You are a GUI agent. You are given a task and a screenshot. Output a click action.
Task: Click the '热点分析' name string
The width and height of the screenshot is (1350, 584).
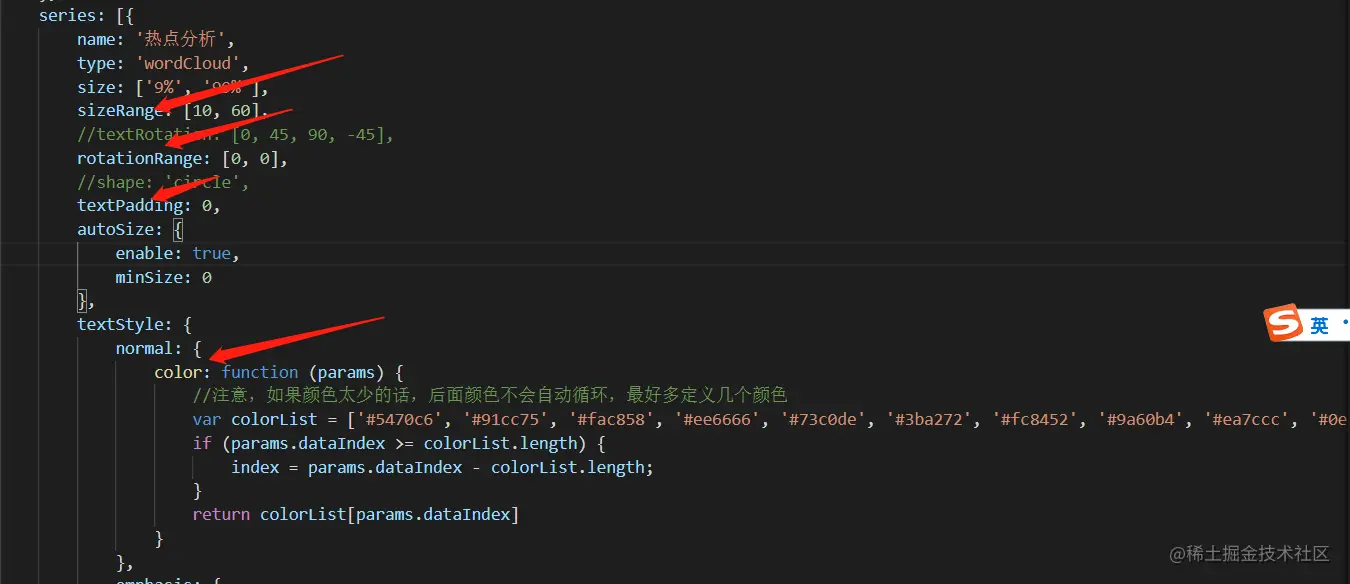click(x=182, y=39)
